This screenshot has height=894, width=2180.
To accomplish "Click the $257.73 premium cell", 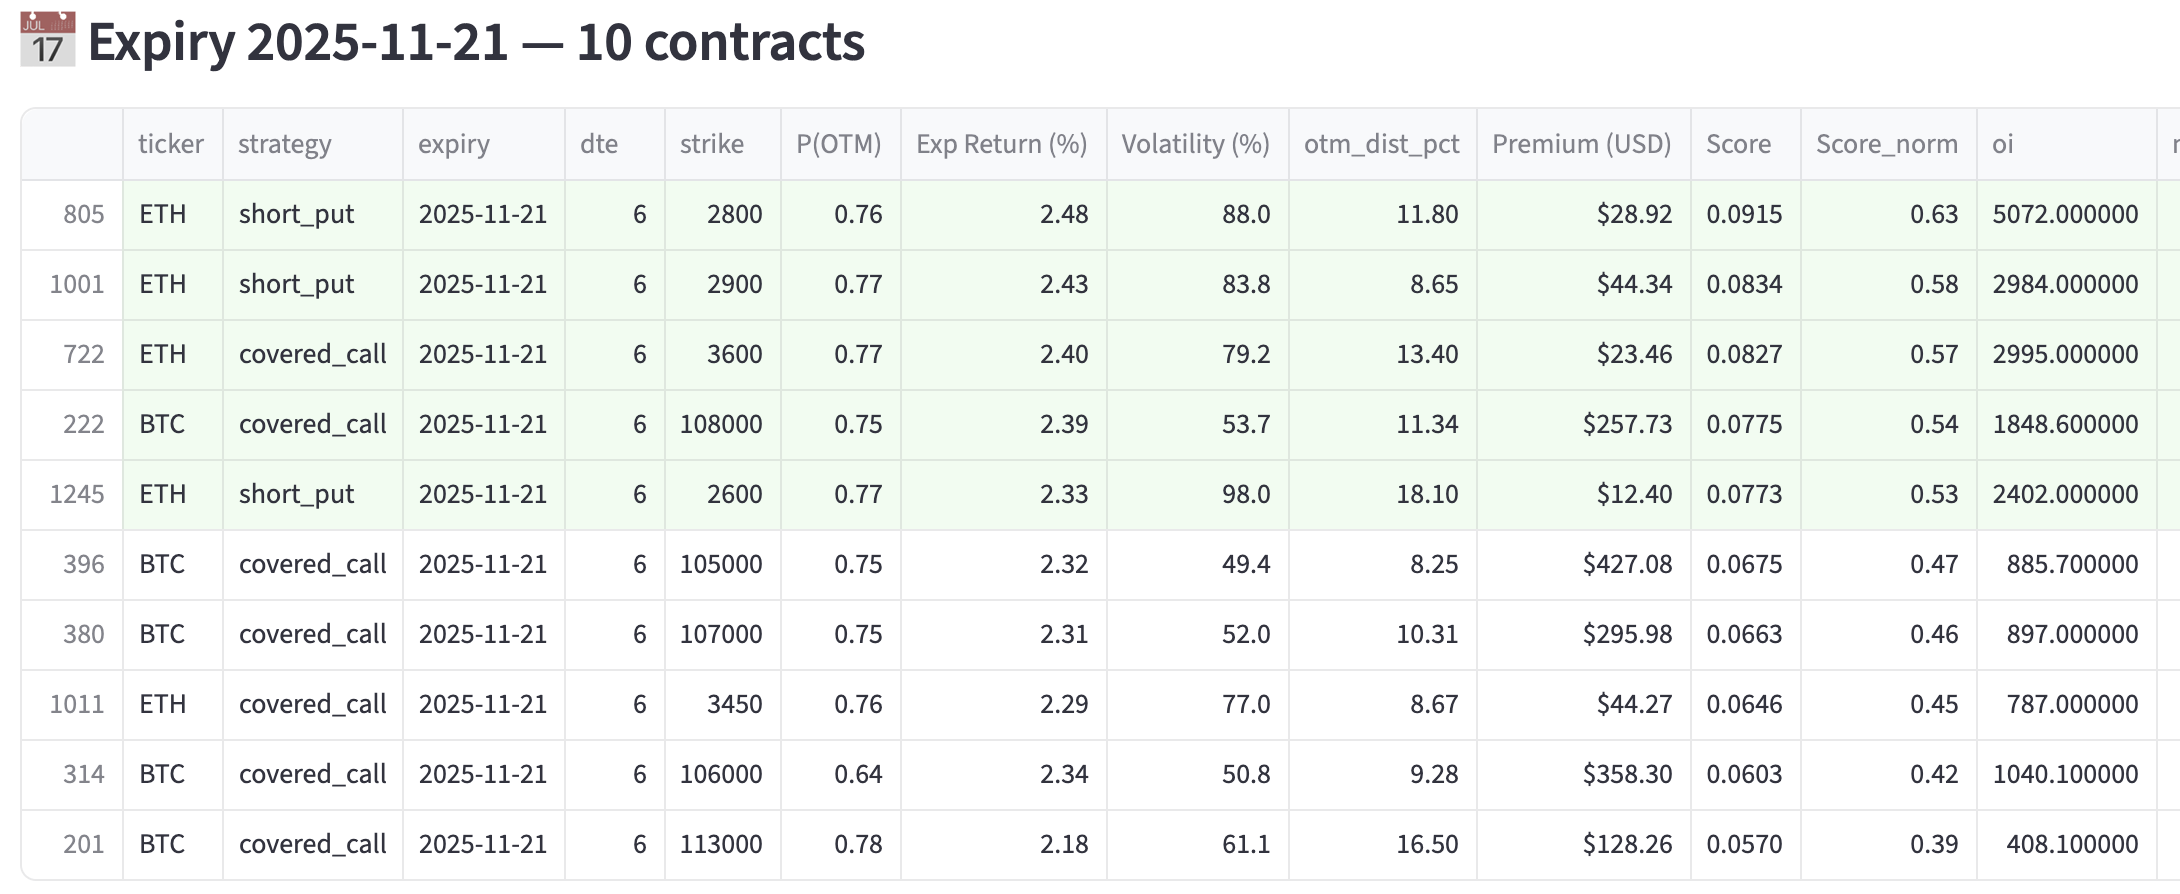I will coord(1626,424).
